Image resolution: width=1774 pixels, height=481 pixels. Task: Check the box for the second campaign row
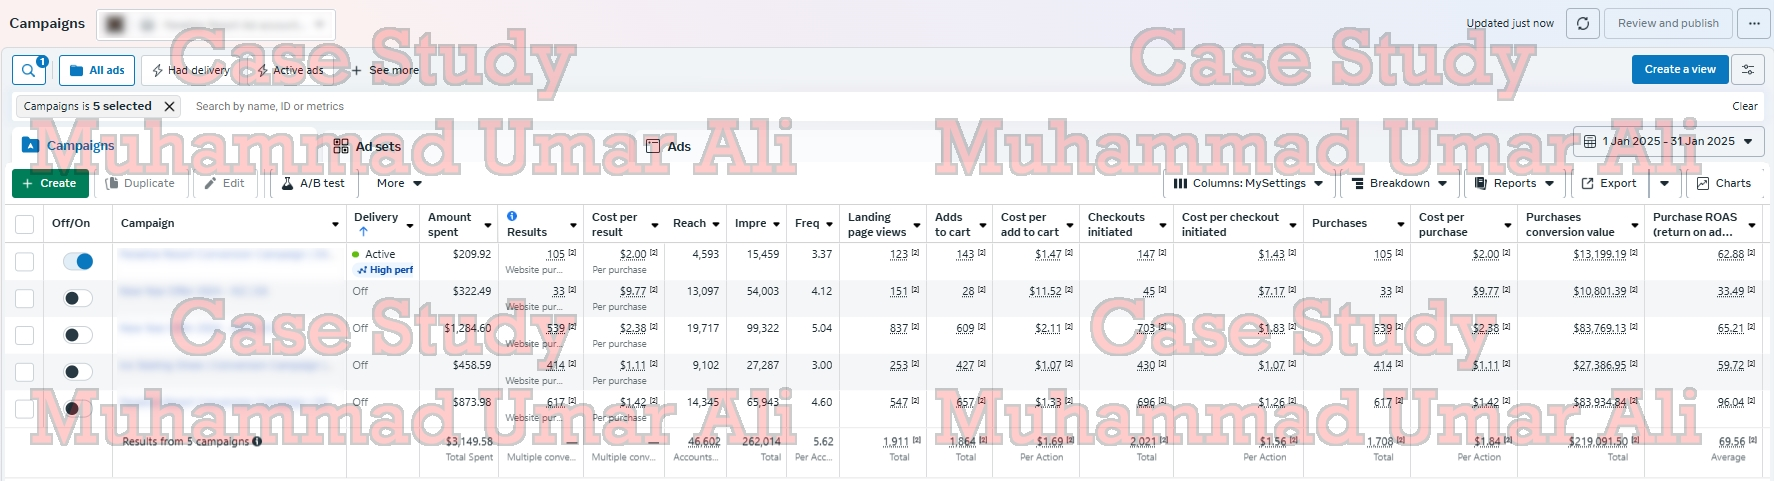pyautogui.click(x=25, y=298)
